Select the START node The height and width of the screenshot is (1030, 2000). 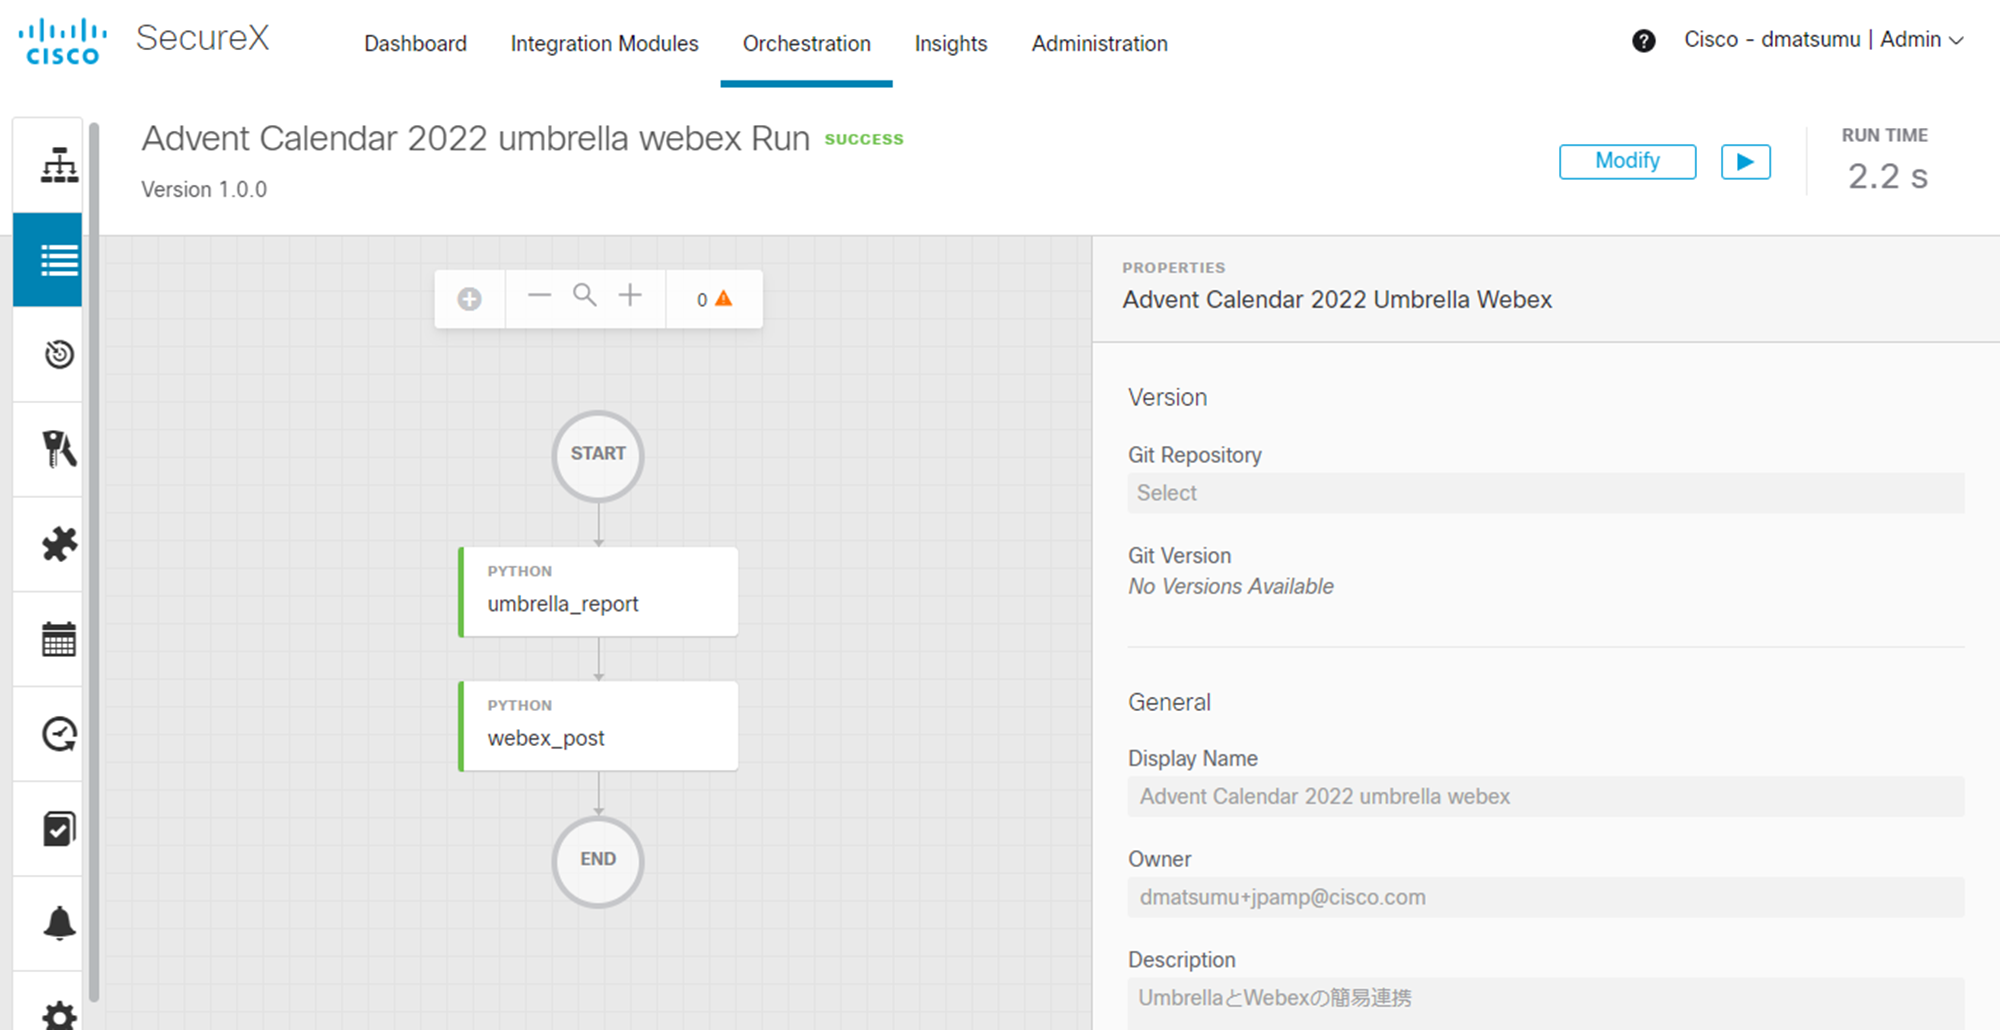click(x=598, y=456)
